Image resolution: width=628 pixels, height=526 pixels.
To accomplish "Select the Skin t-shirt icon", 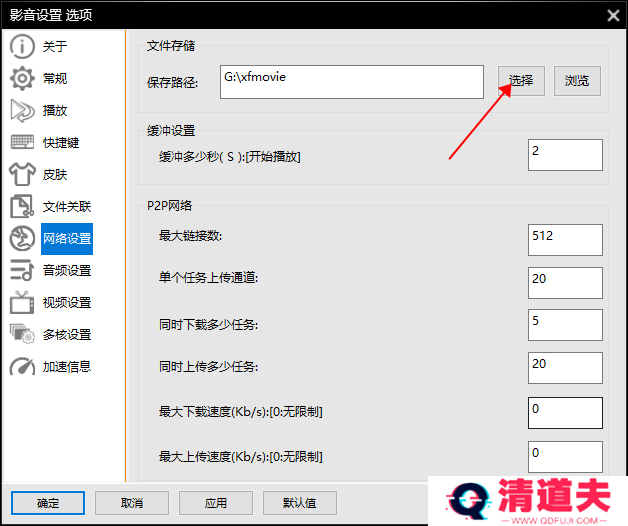I will pyautogui.click(x=22, y=175).
